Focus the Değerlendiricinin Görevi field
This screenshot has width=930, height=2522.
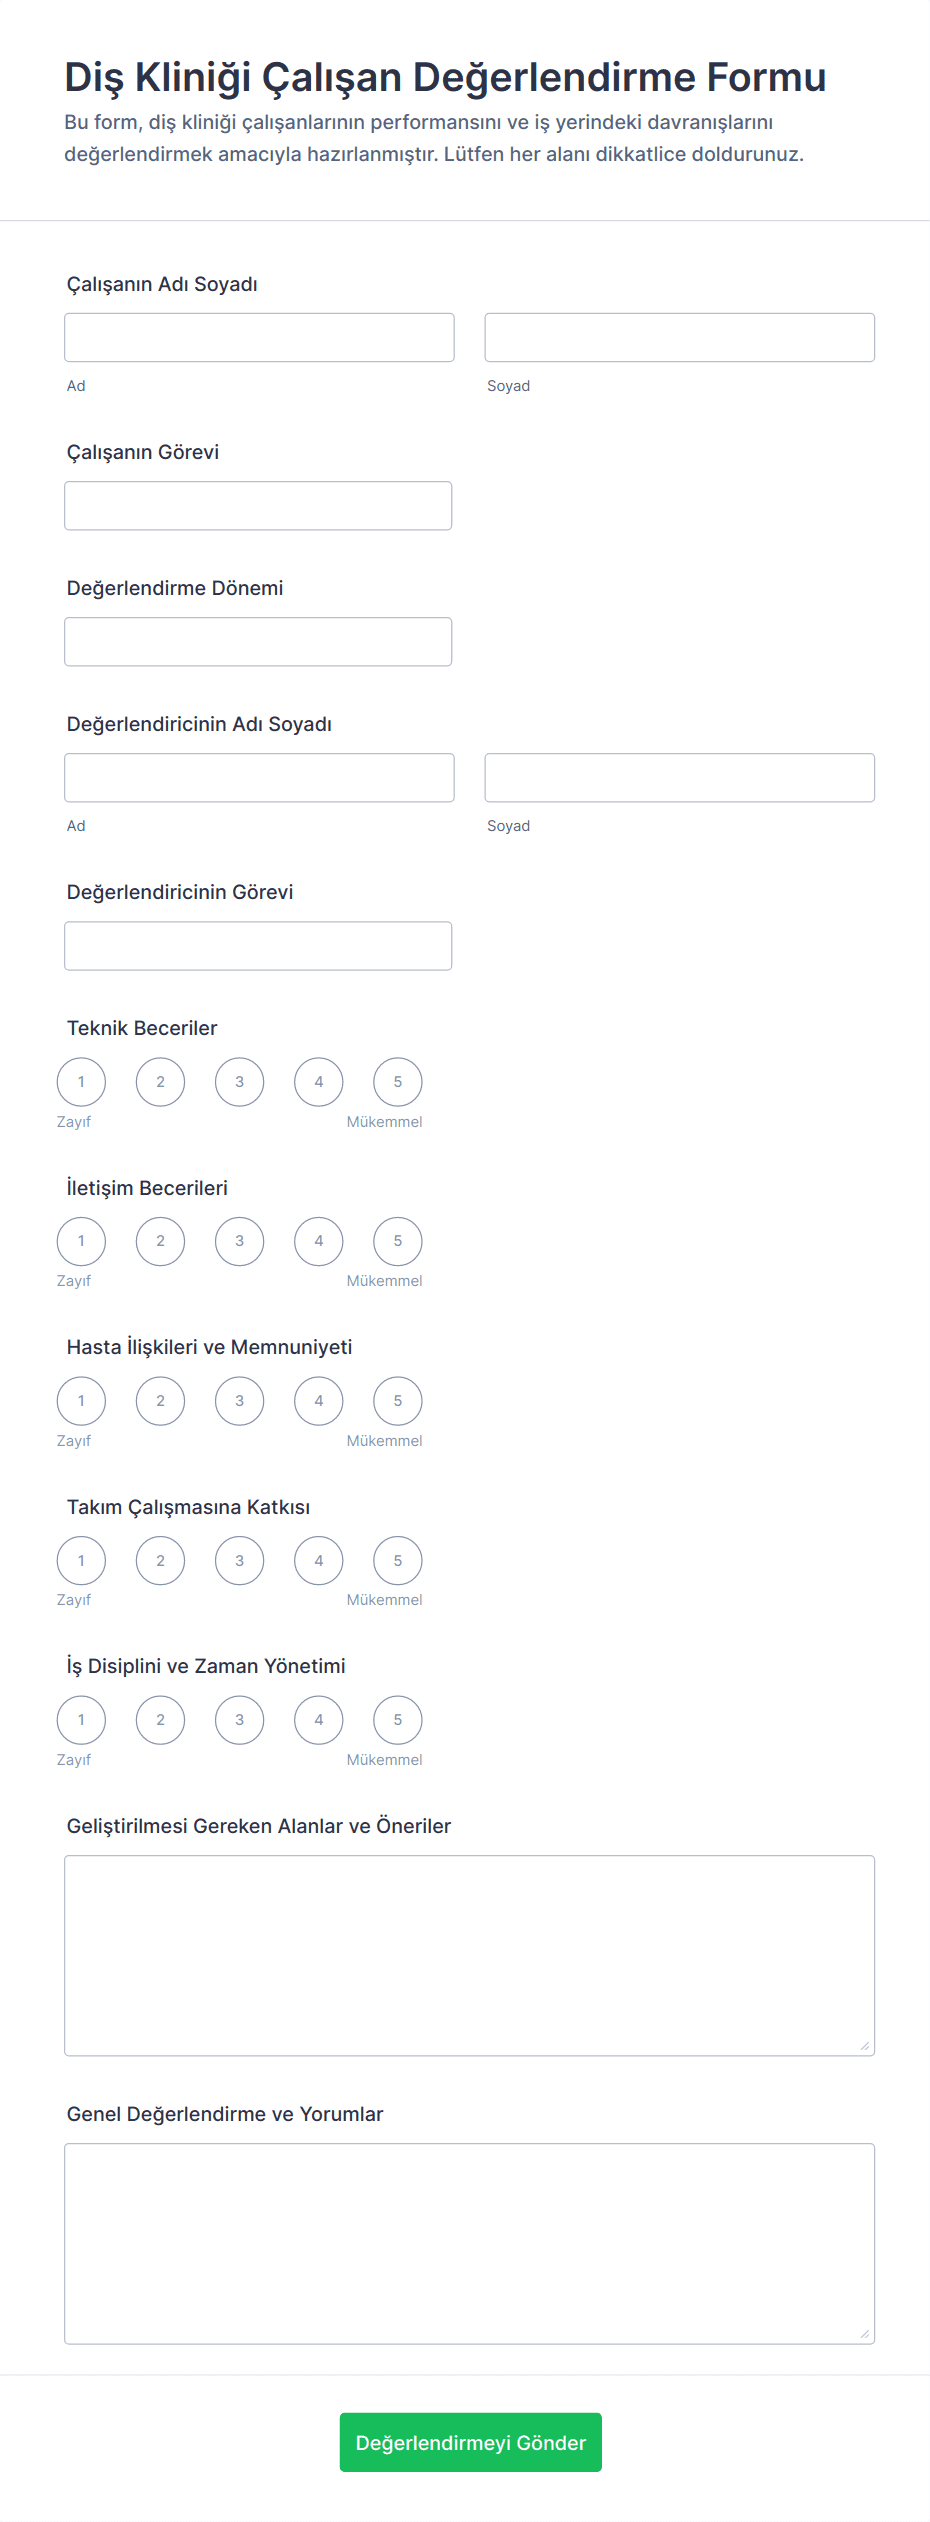click(x=258, y=946)
